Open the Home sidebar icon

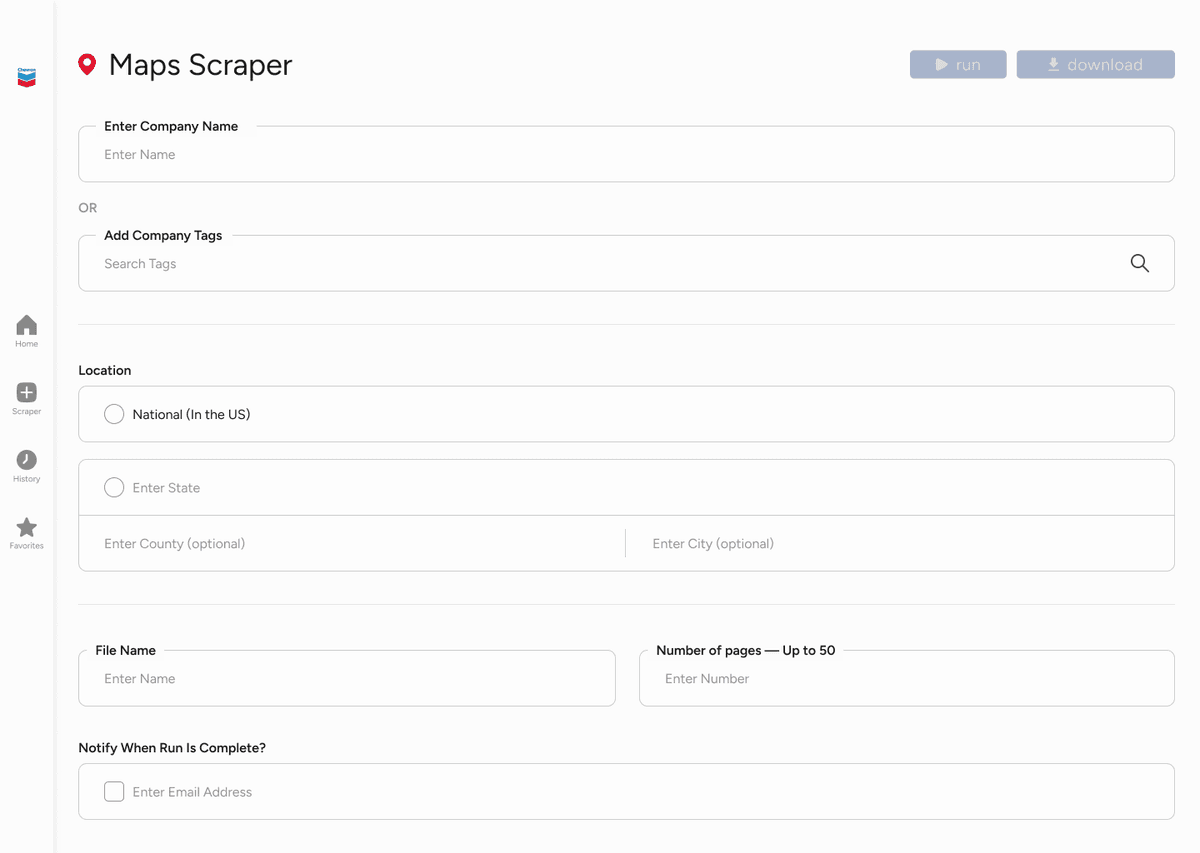(x=25, y=325)
